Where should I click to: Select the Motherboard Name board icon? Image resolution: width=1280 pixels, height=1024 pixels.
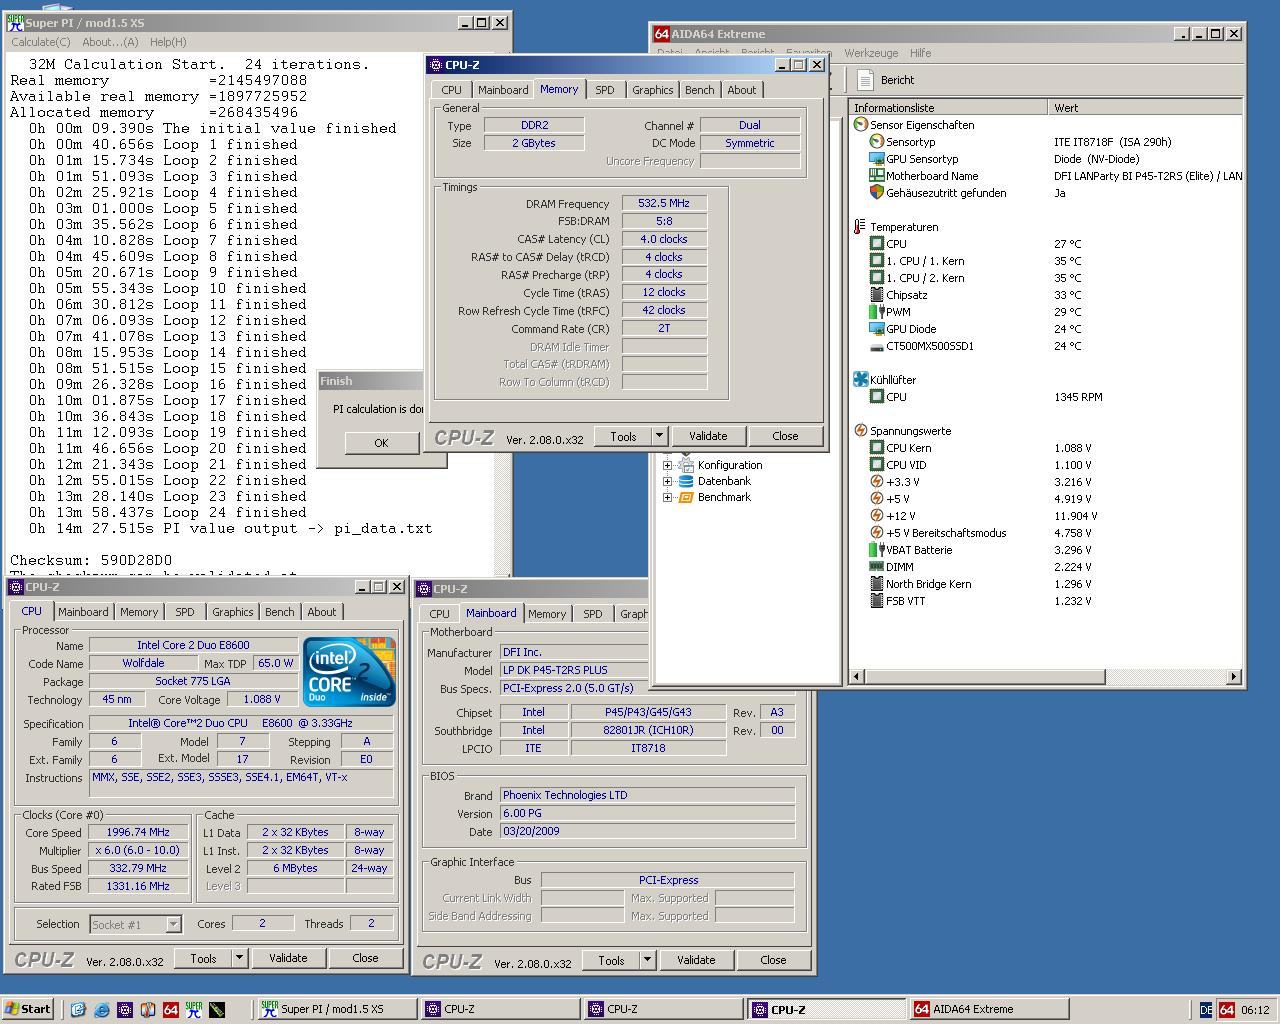click(876, 176)
